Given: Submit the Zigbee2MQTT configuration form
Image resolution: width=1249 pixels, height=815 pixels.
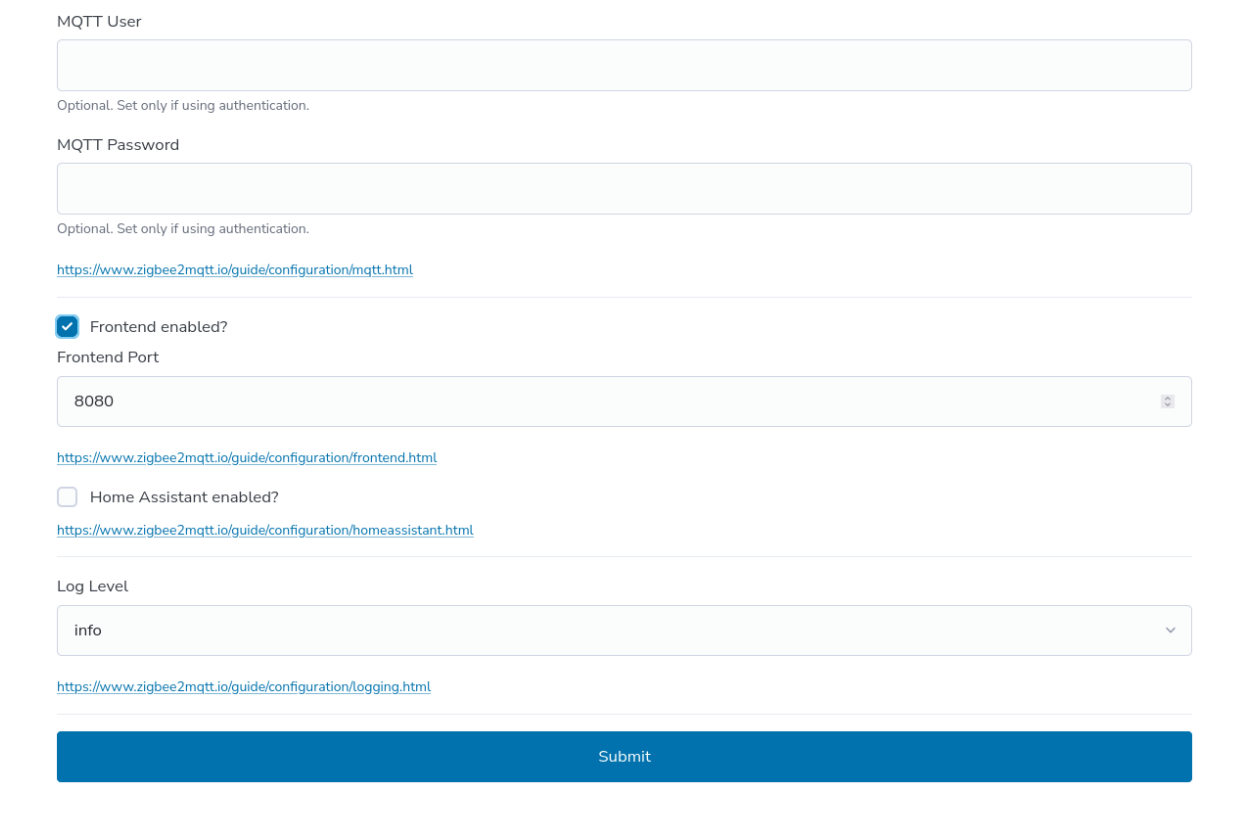Looking at the screenshot, I should coord(624,756).
